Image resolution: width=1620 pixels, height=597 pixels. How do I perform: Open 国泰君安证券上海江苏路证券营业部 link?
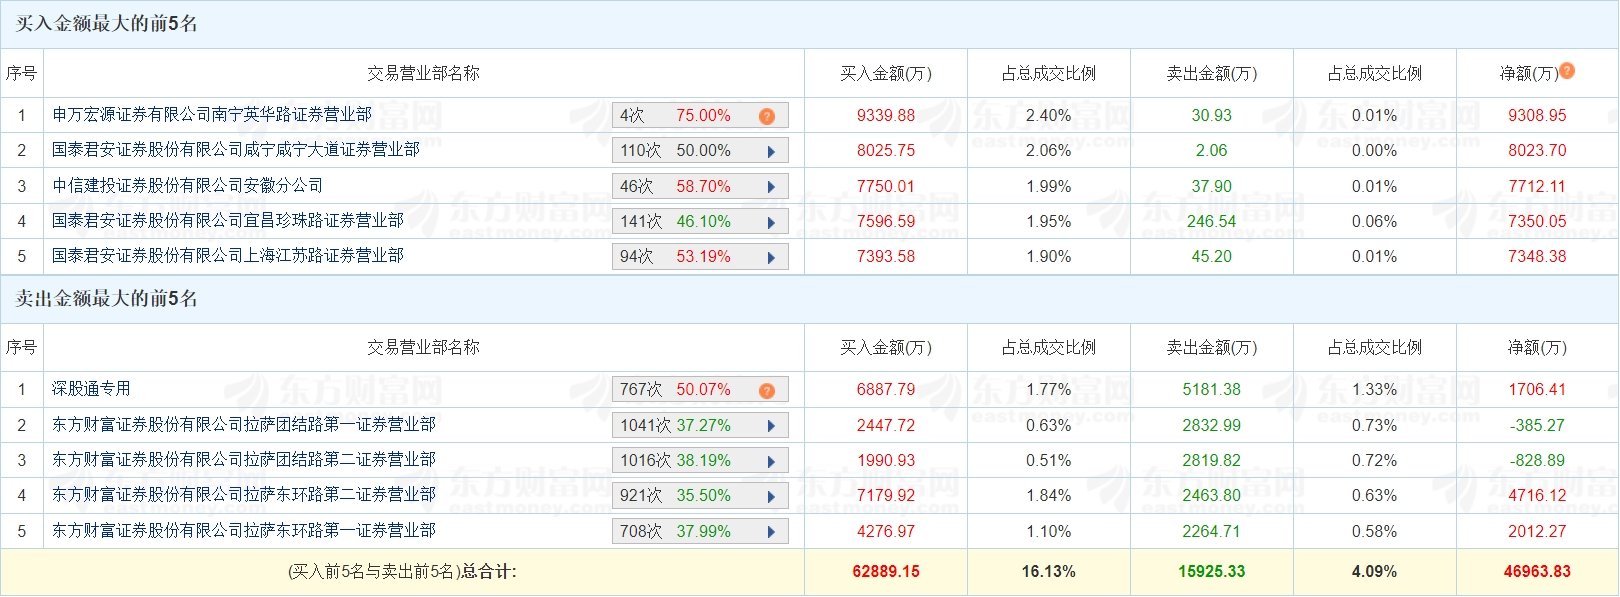click(228, 256)
